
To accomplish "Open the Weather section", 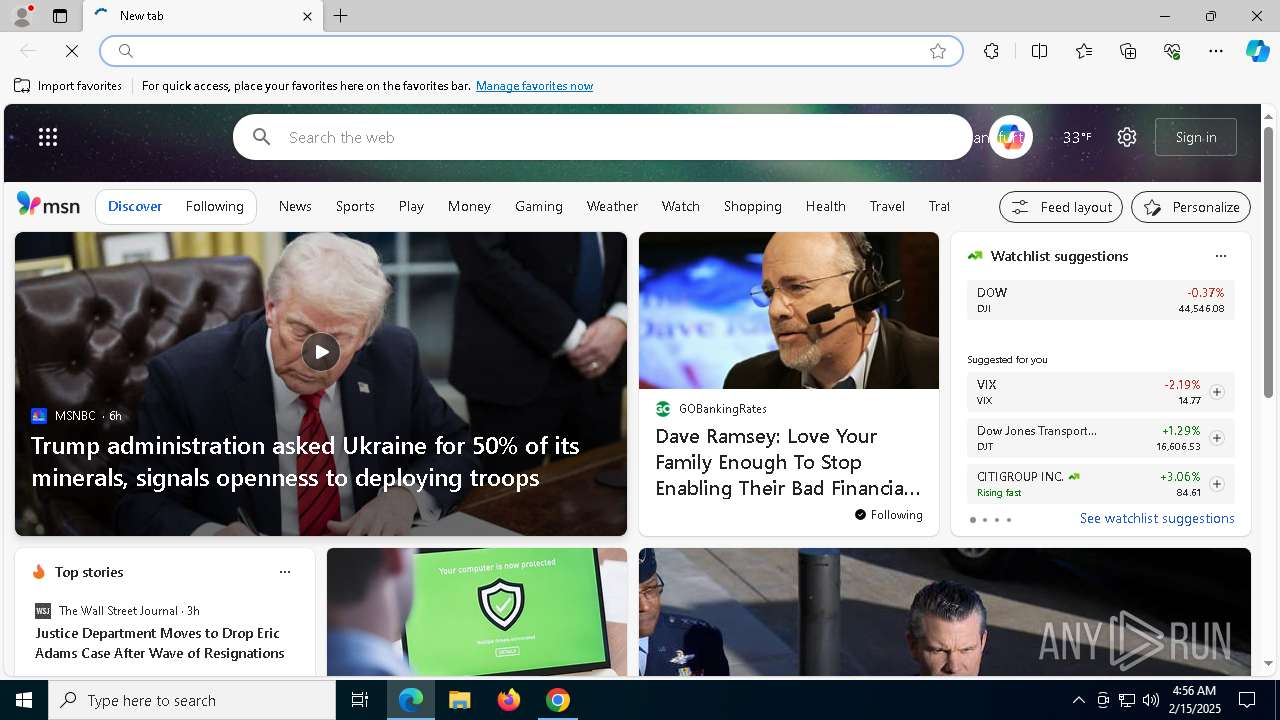I will pyautogui.click(x=612, y=206).
